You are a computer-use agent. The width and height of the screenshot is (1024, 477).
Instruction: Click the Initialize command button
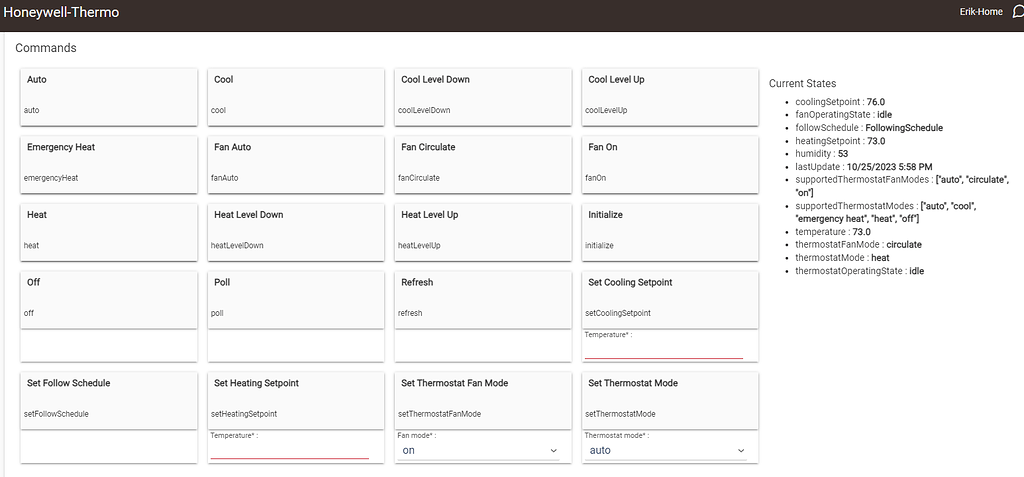669,231
